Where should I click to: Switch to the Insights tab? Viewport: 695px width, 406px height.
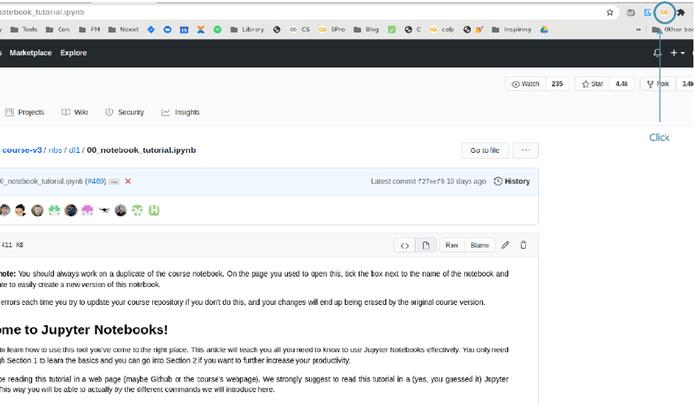coord(180,112)
